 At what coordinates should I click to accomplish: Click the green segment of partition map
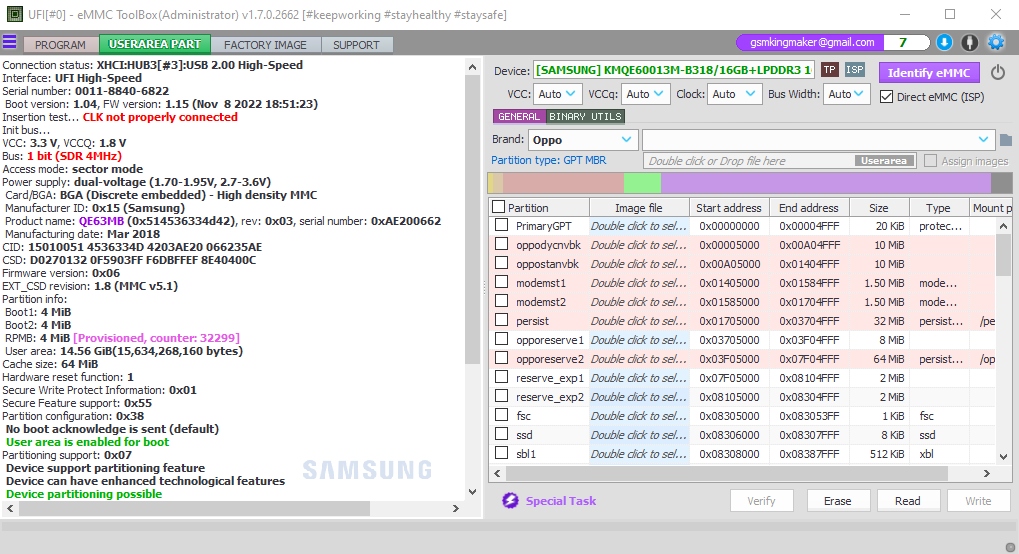642,183
